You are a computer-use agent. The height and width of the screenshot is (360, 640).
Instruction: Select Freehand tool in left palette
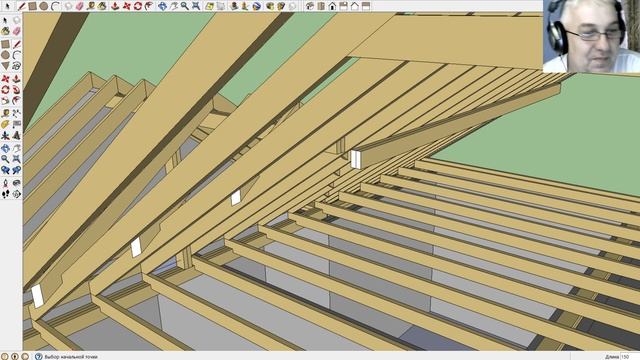pos(16,65)
